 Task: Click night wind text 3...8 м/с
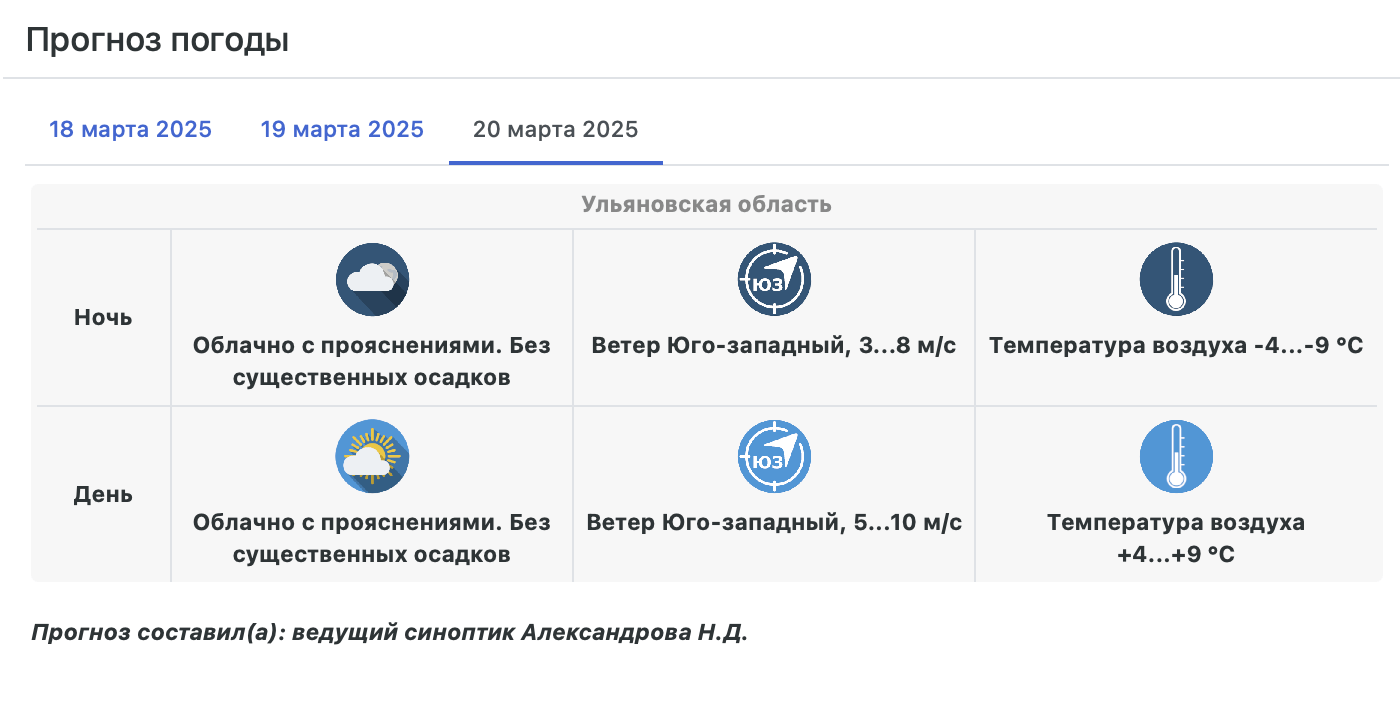[x=907, y=346]
